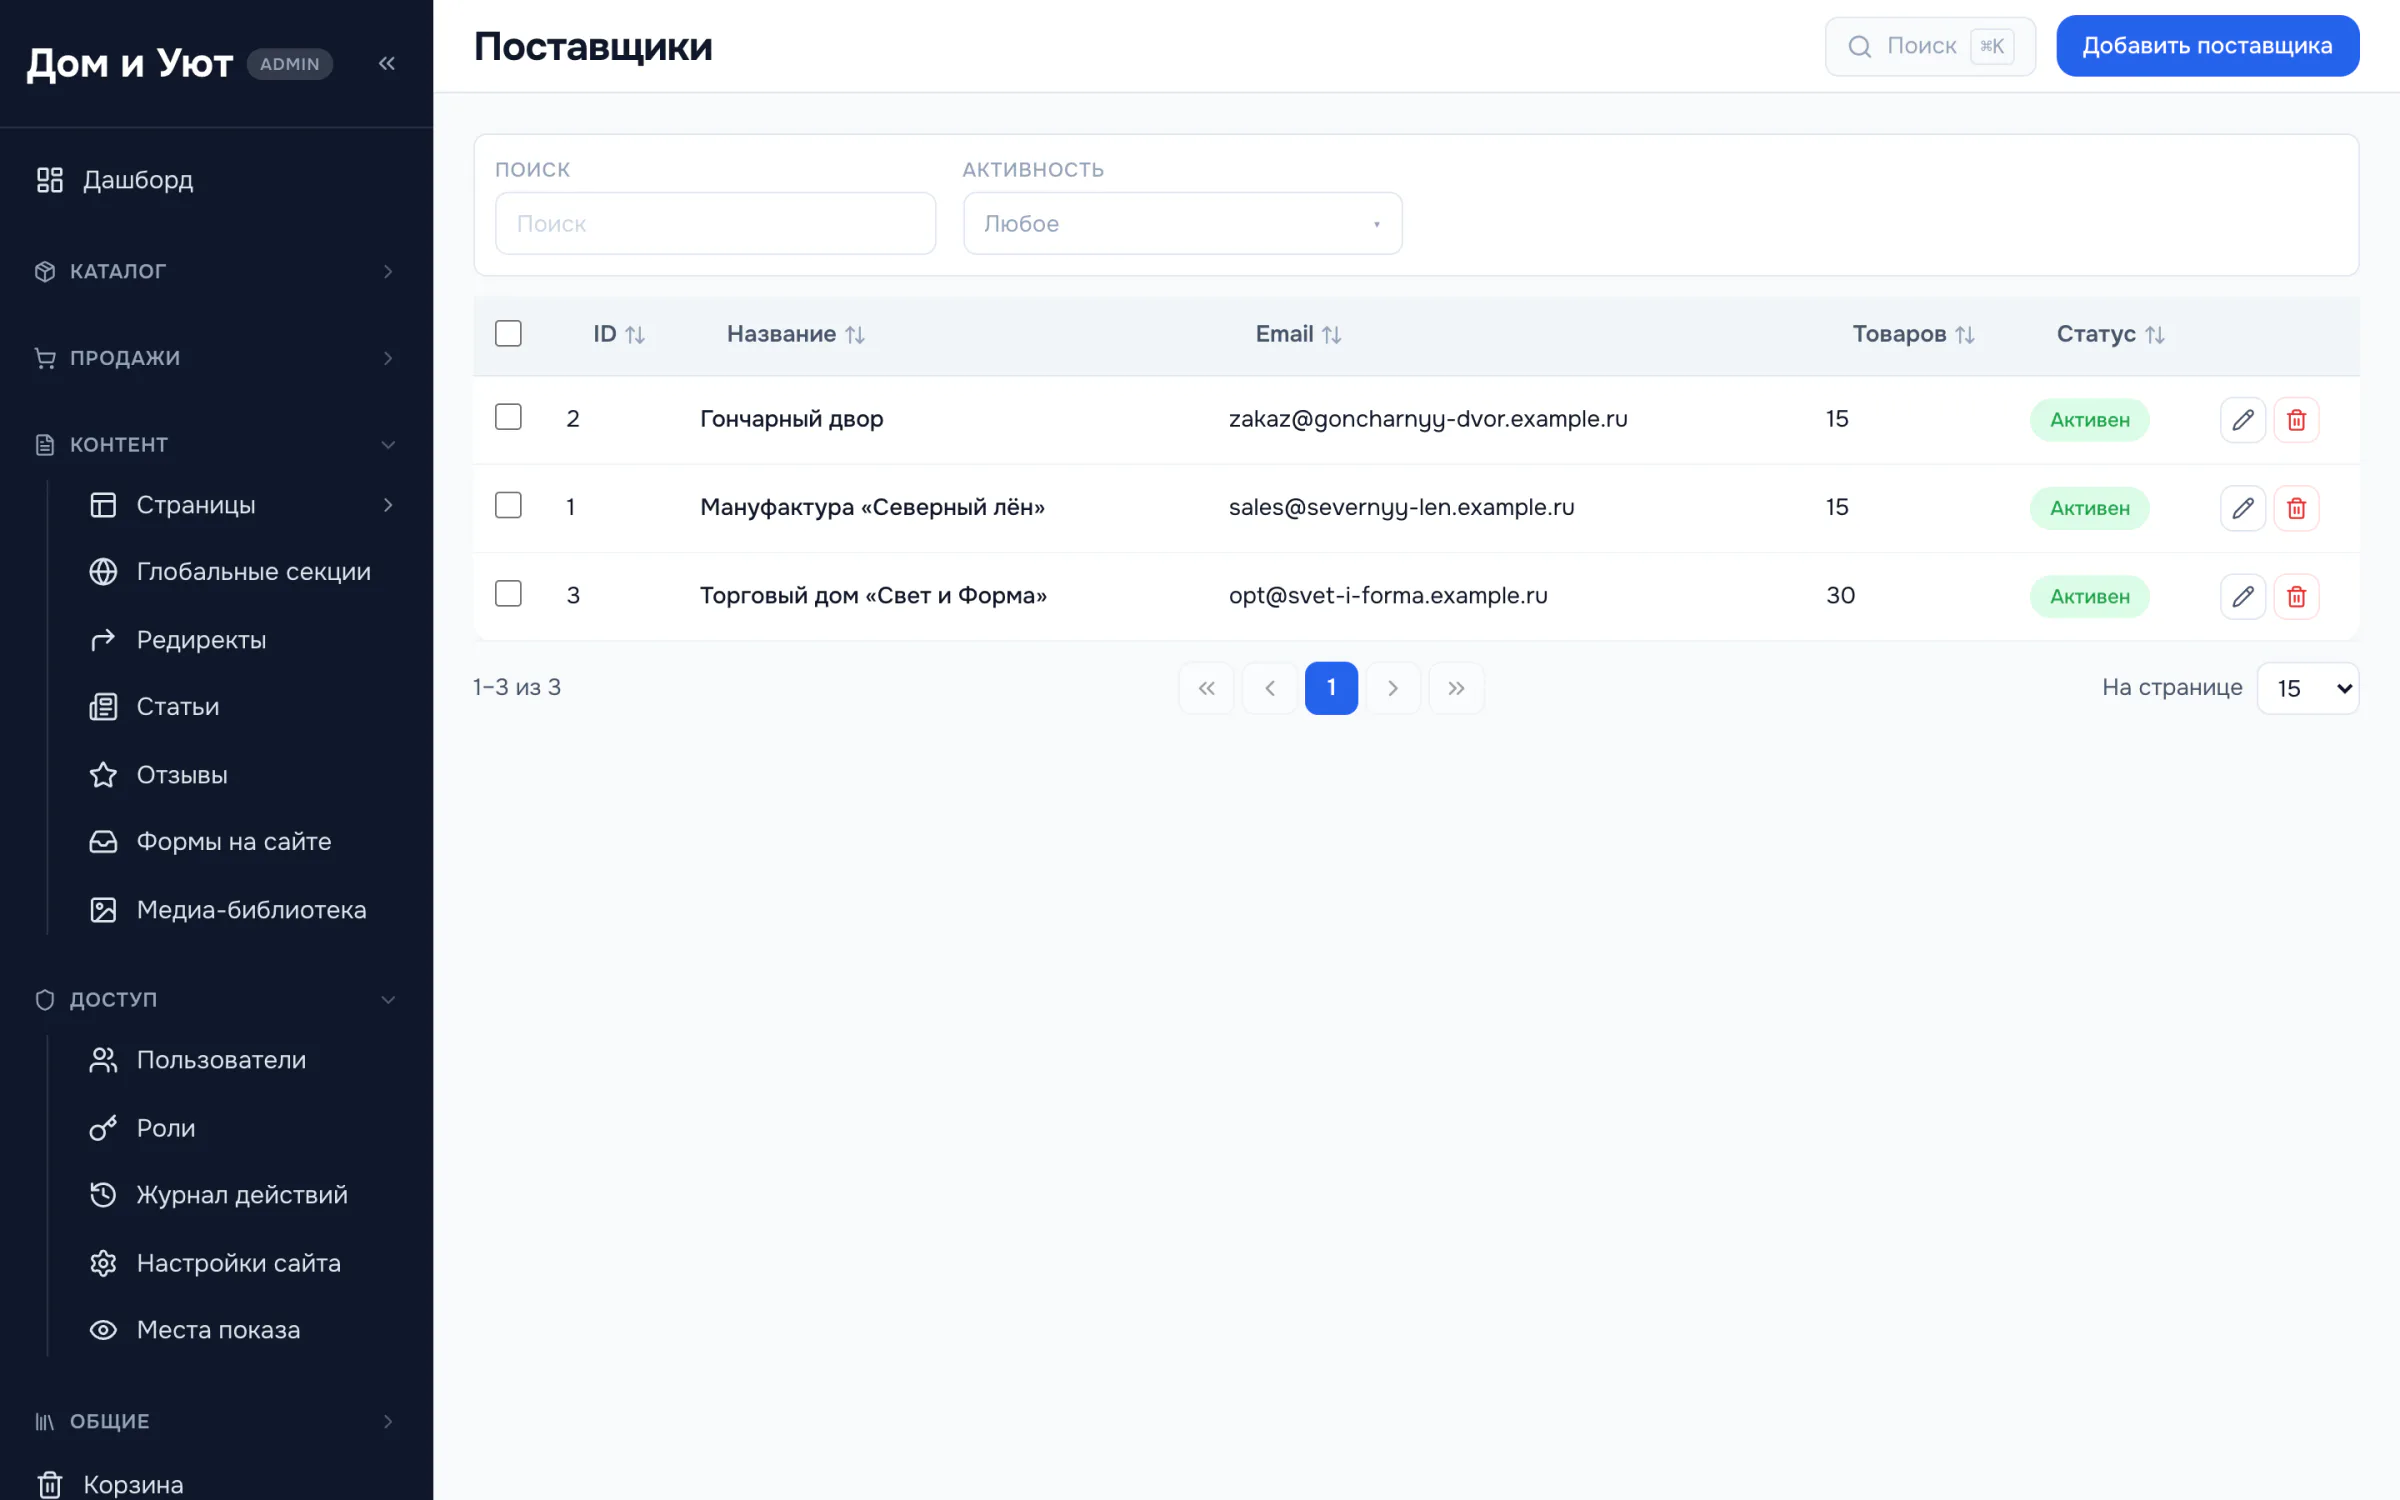This screenshot has height=1500, width=2400.
Task: Click the Добавить поставщика button
Action: coord(2207,46)
